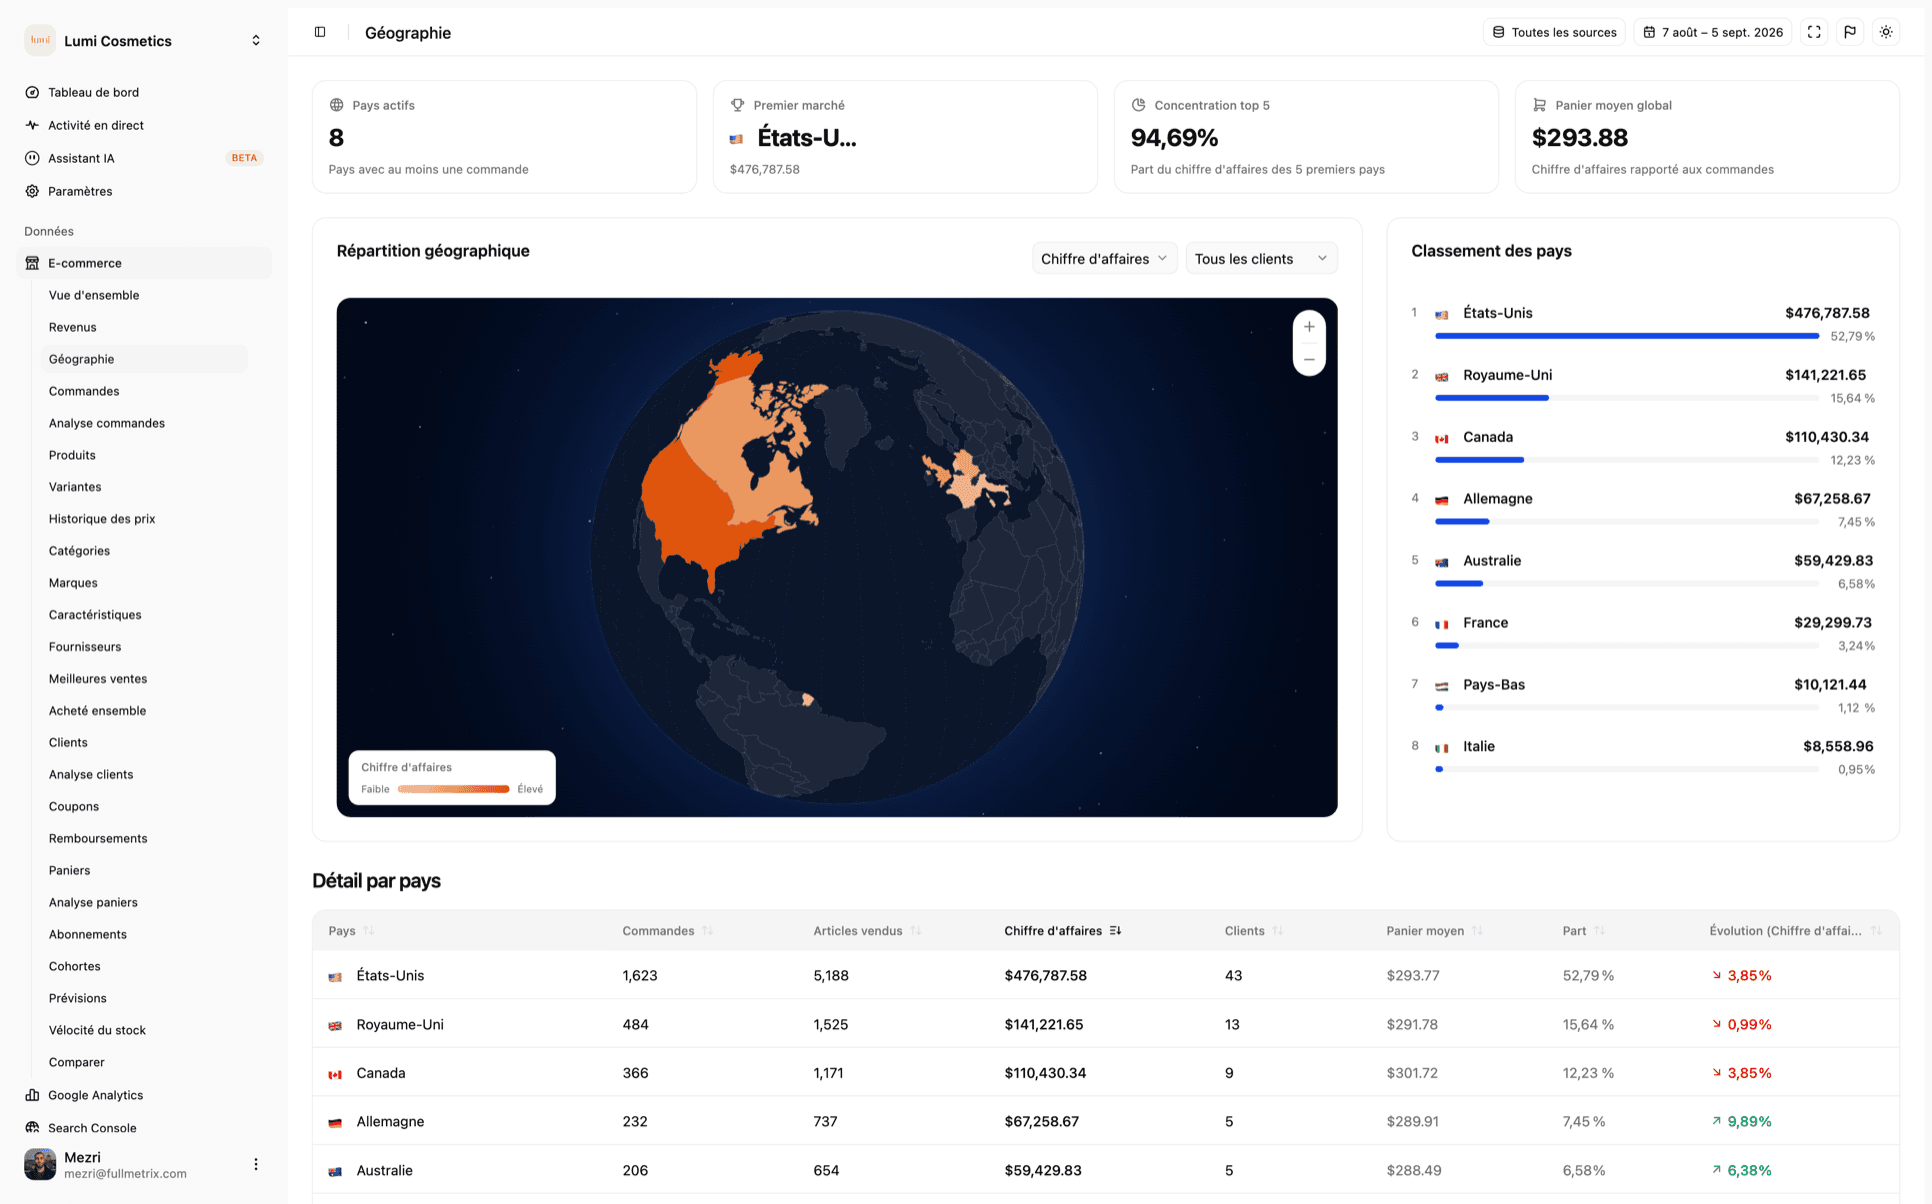Sort table by Évolution column arrows
The width and height of the screenshot is (1932, 1204).
pos(1876,931)
